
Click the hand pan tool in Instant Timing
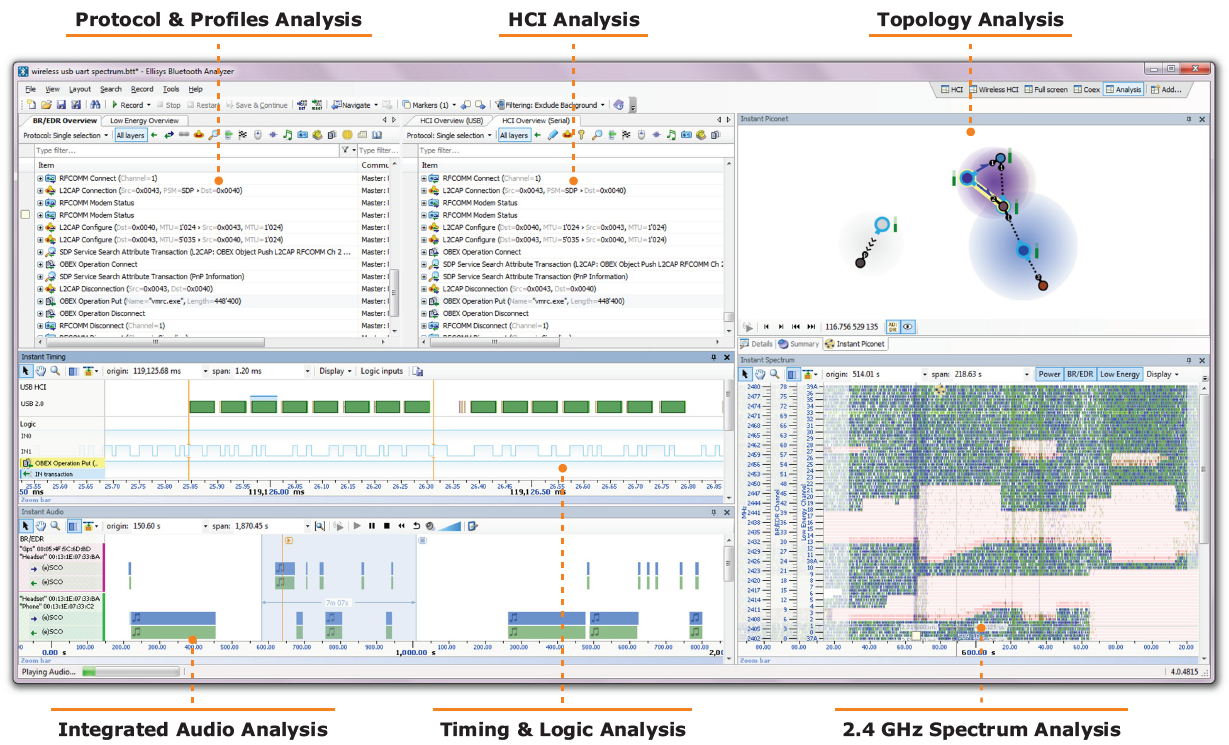(x=41, y=371)
